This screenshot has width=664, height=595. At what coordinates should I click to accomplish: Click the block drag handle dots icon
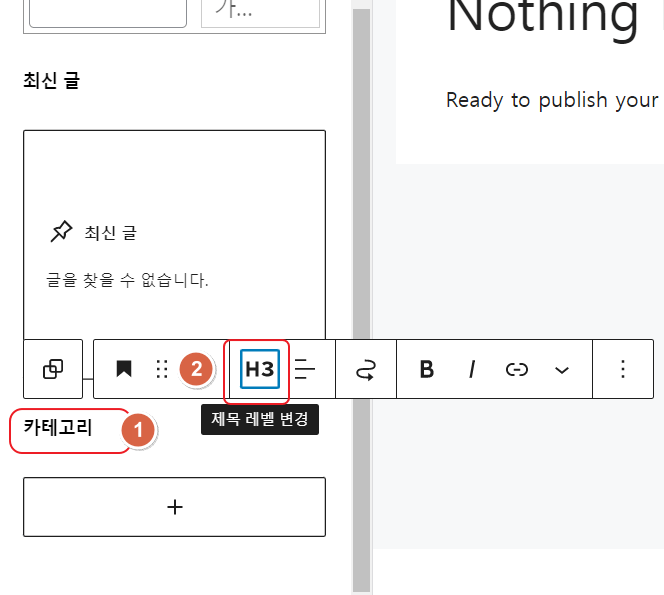pos(162,369)
